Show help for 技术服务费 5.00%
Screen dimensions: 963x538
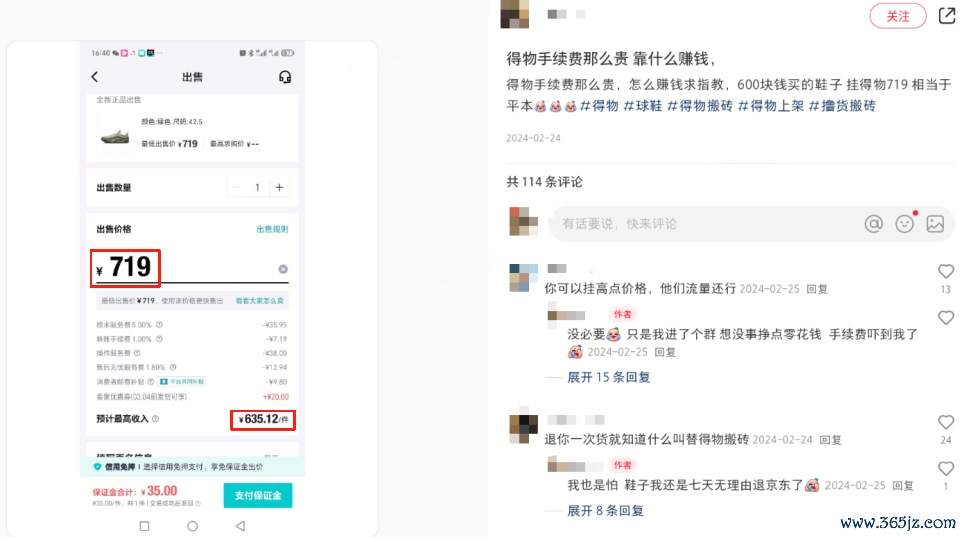[159, 324]
